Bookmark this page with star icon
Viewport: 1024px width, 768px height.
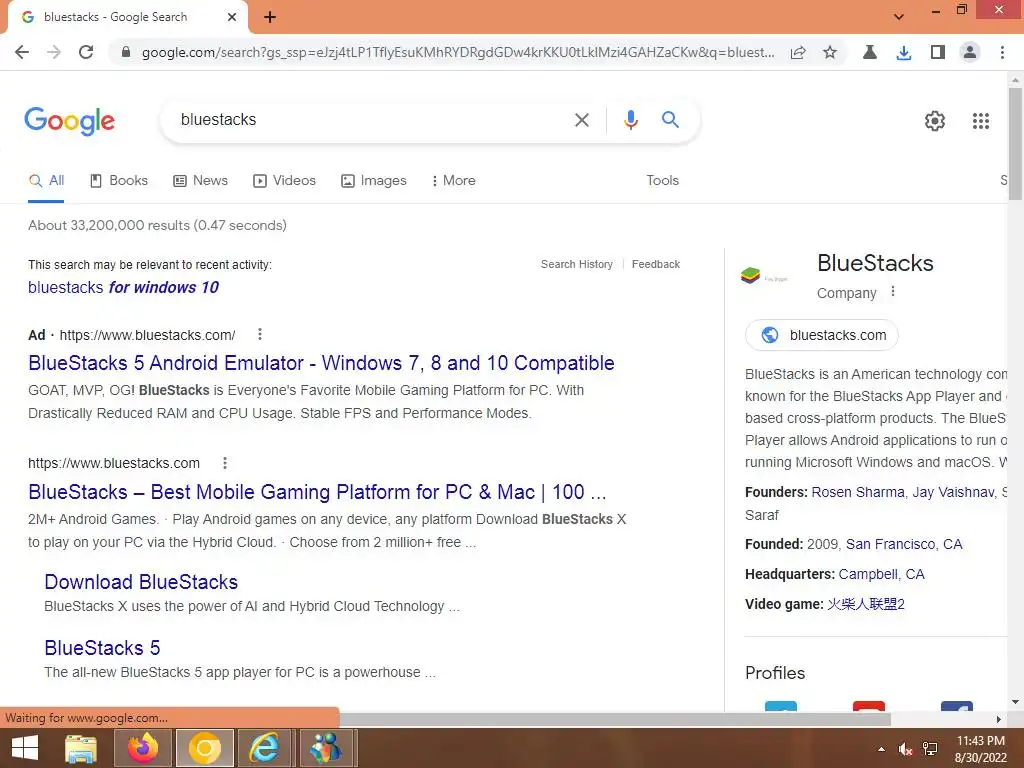click(829, 52)
